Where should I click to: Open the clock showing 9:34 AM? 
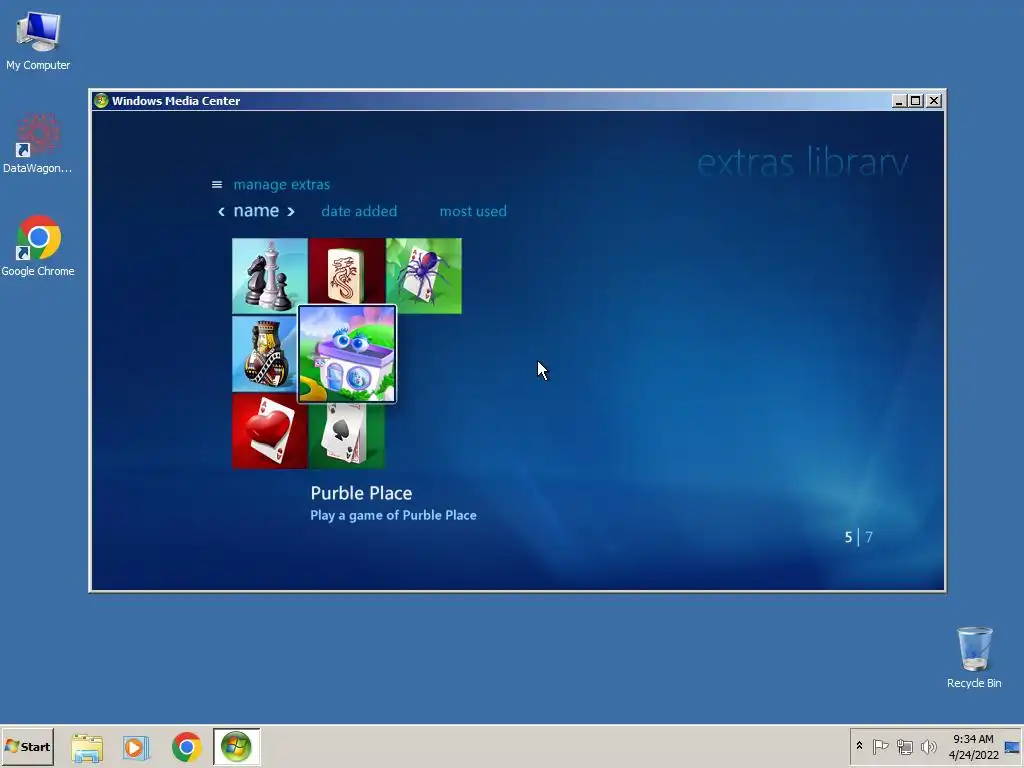973,746
